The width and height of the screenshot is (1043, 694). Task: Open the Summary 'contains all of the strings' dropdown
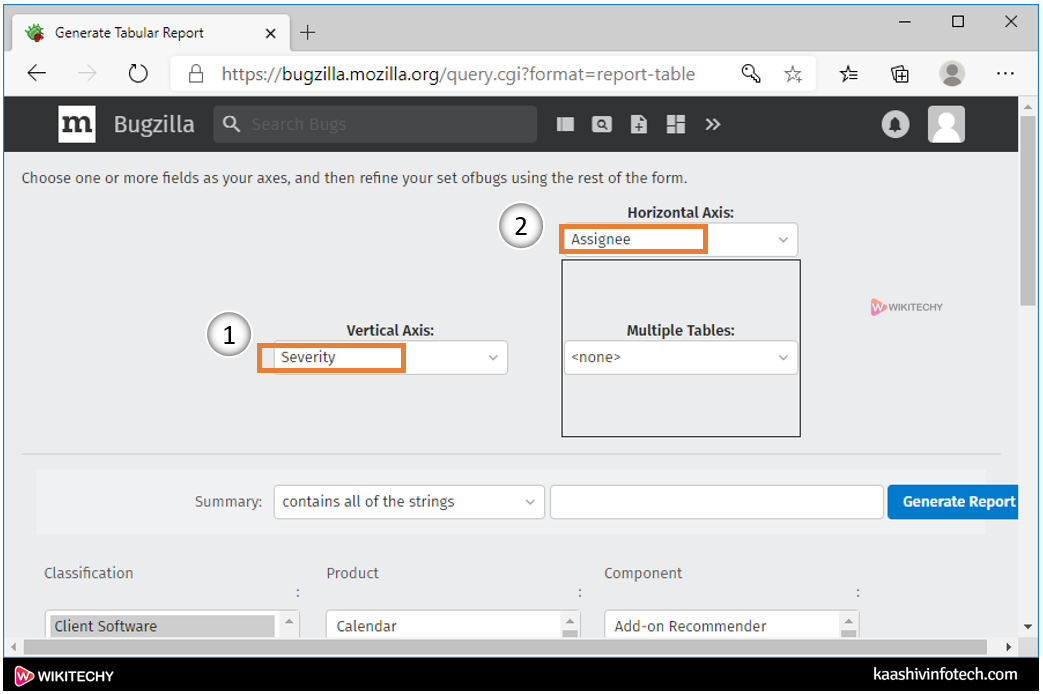[409, 501]
